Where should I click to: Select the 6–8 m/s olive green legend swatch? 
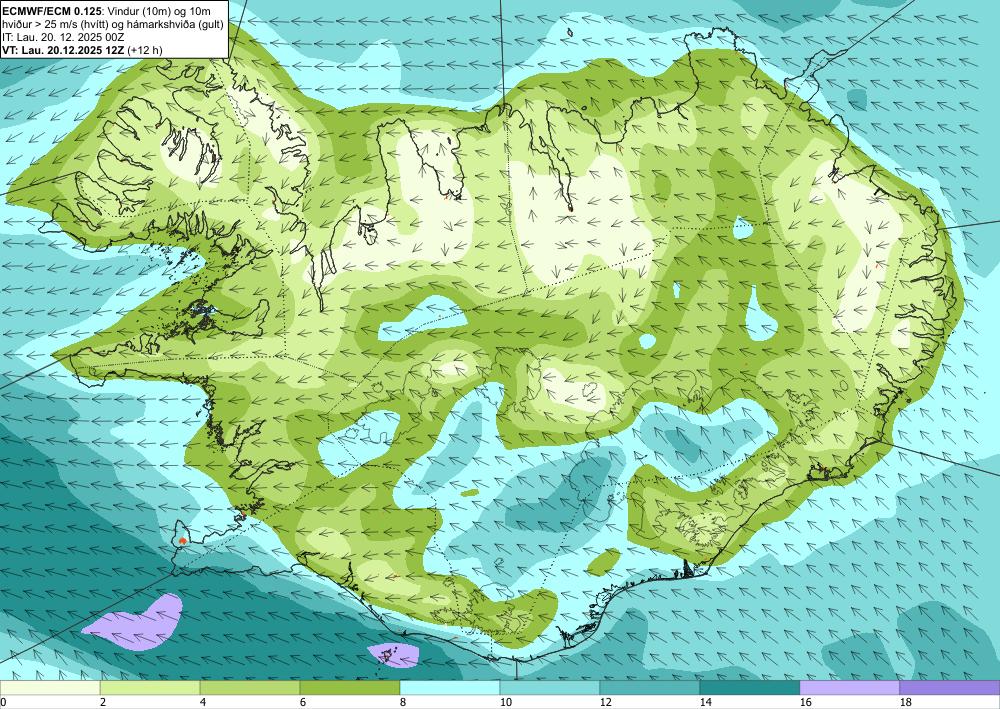350,688
